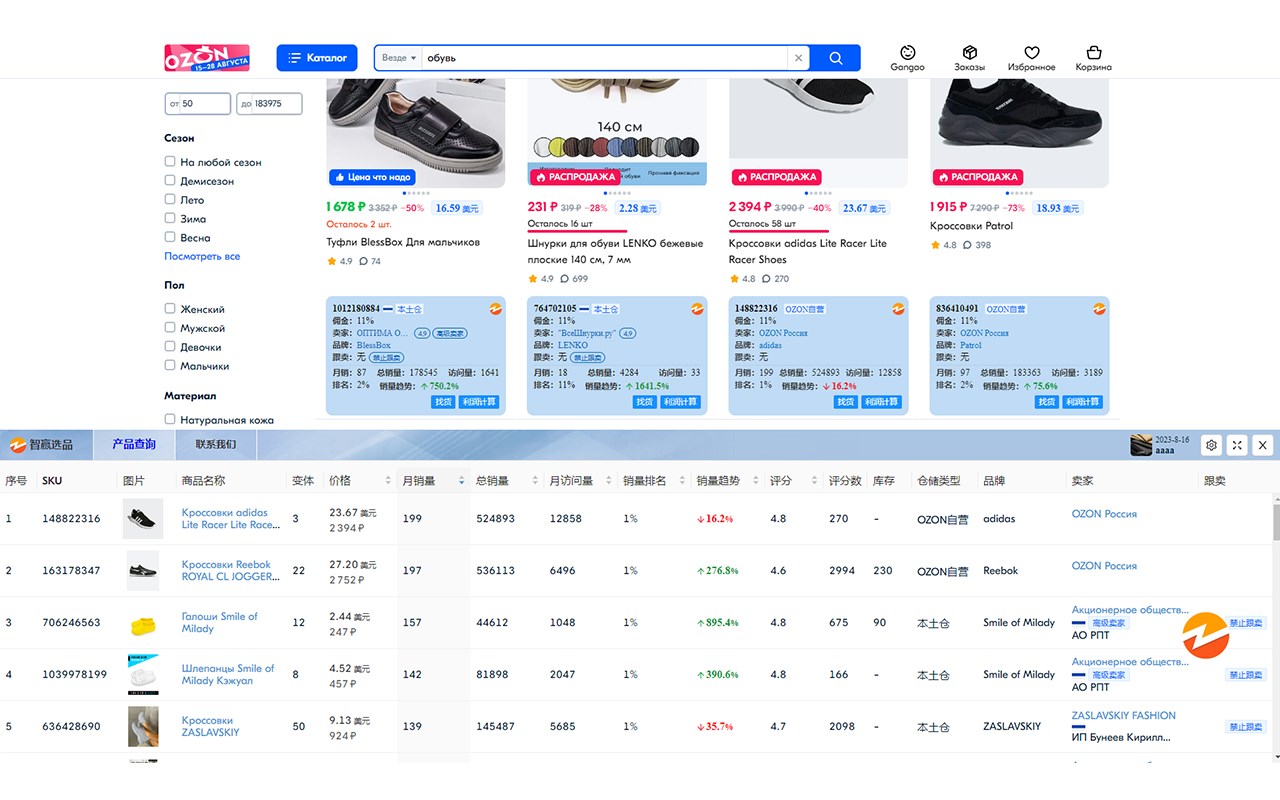Screen dimensions: 1280x800
Task: Clear the search field with X
Action: (x=798, y=58)
